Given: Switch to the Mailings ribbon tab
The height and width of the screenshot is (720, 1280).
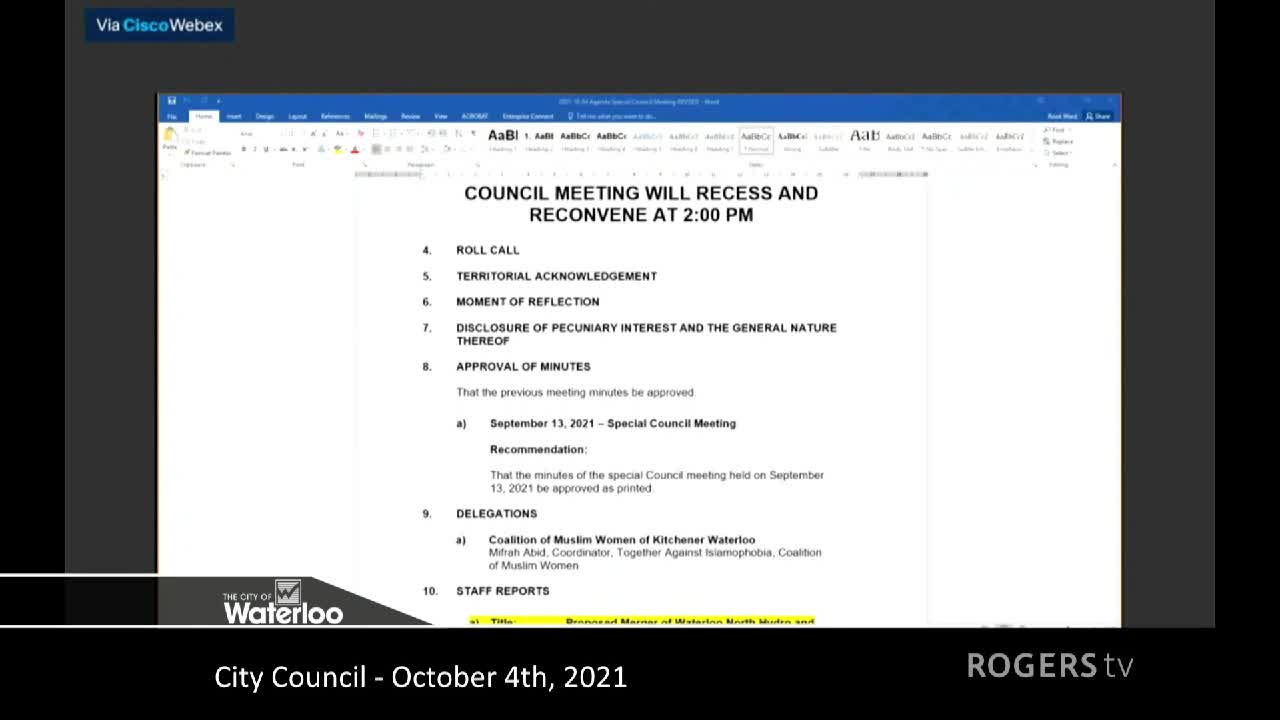Looking at the screenshot, I should (376, 116).
